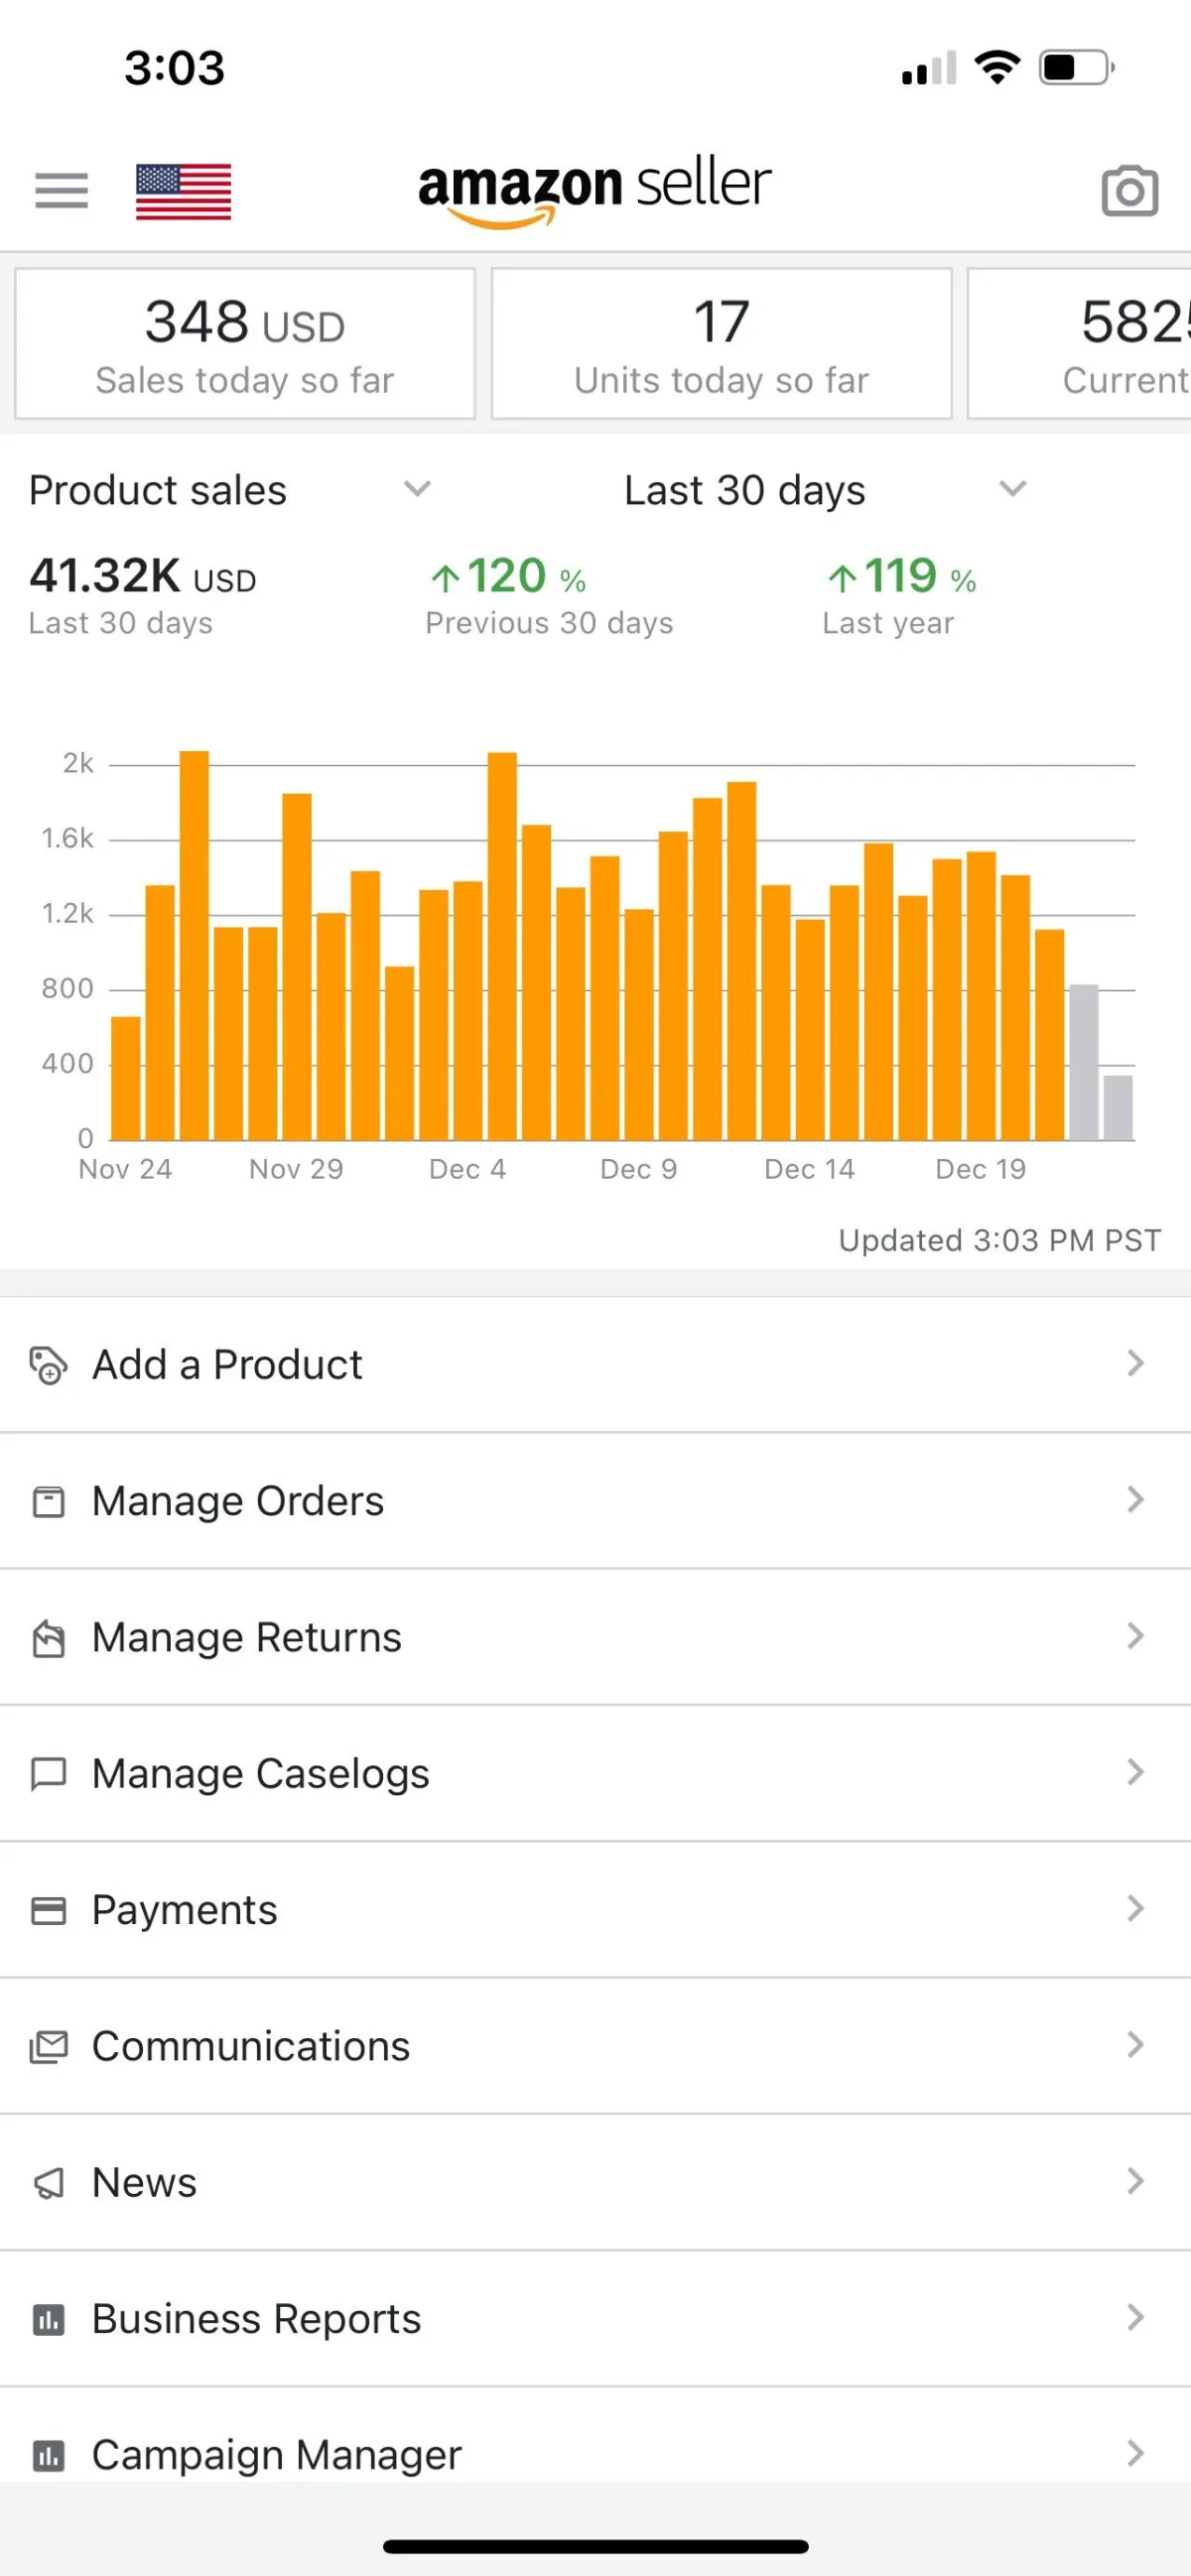Open the camera scanner icon
Viewport: 1191px width, 2576px height.
click(1129, 191)
